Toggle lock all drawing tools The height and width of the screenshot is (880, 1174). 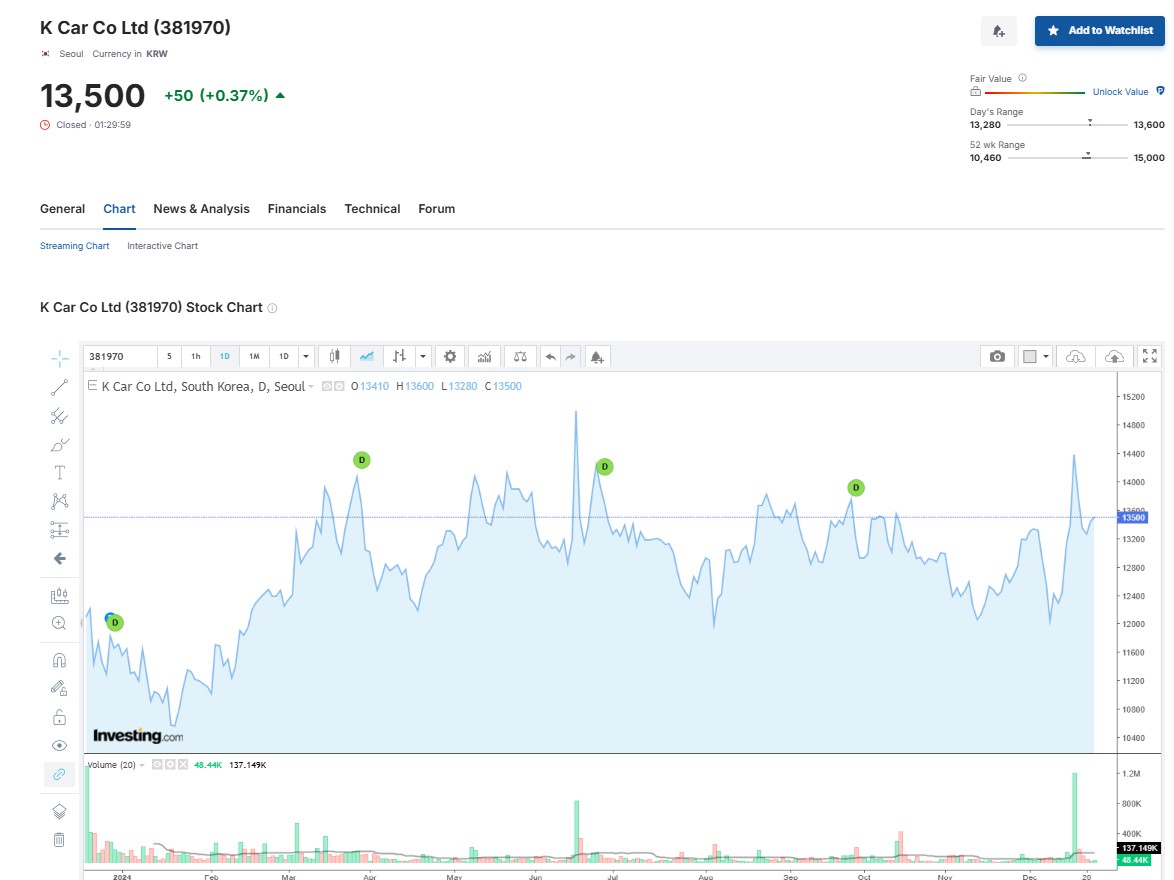click(59, 717)
